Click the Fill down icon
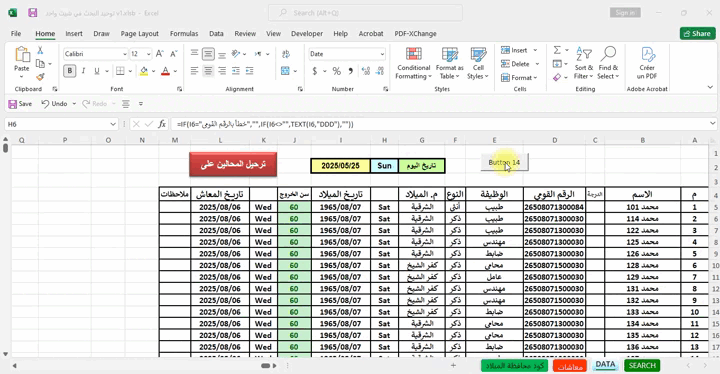Screen dimensions: 720x374 [557, 64]
